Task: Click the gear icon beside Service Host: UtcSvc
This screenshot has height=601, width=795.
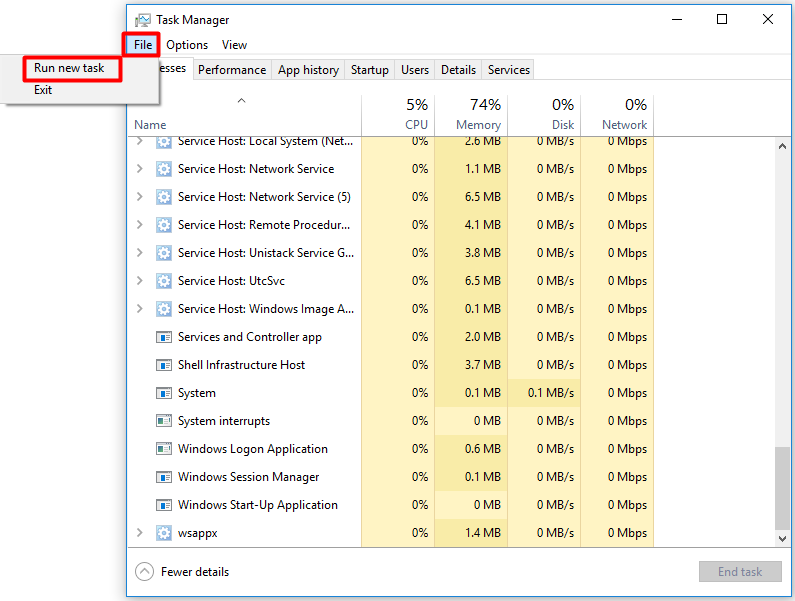Action: pos(163,280)
